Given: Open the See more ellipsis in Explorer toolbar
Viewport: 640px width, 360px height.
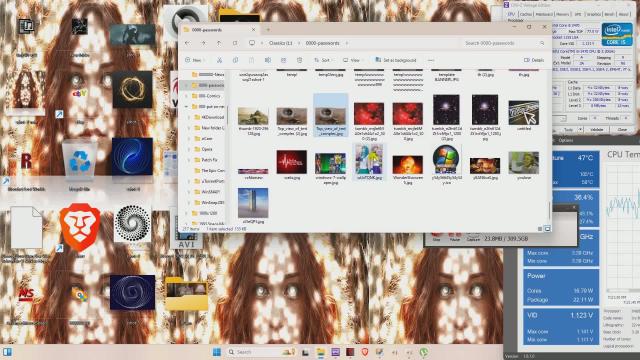Looking at the screenshot, I should [x=431, y=60].
